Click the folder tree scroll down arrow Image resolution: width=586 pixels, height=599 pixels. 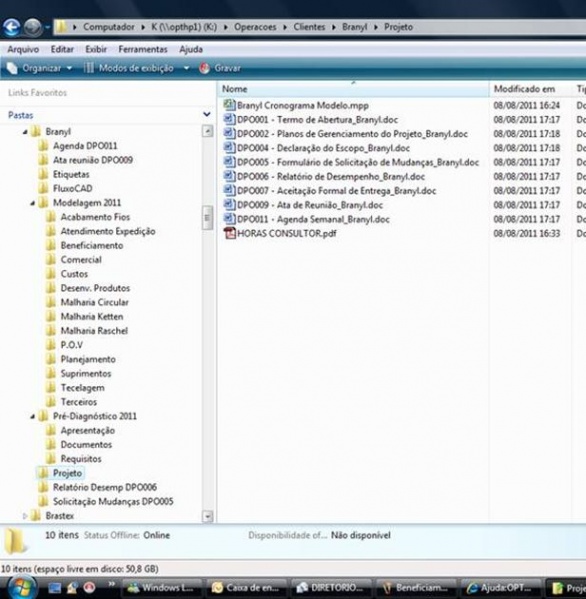207,517
